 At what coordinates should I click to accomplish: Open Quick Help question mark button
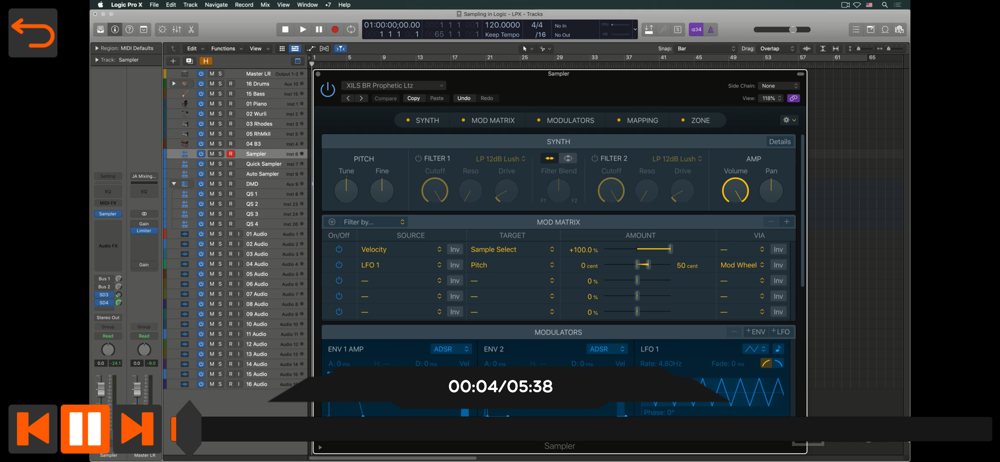click(129, 29)
